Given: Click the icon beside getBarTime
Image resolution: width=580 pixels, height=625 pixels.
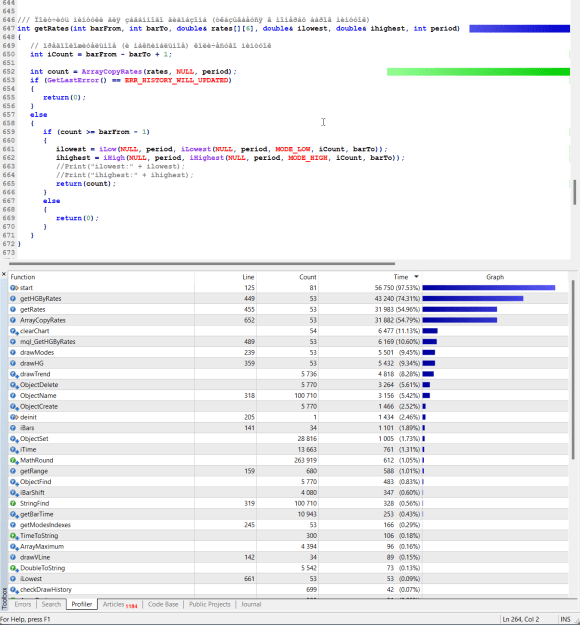Looking at the screenshot, I should [x=14, y=514].
